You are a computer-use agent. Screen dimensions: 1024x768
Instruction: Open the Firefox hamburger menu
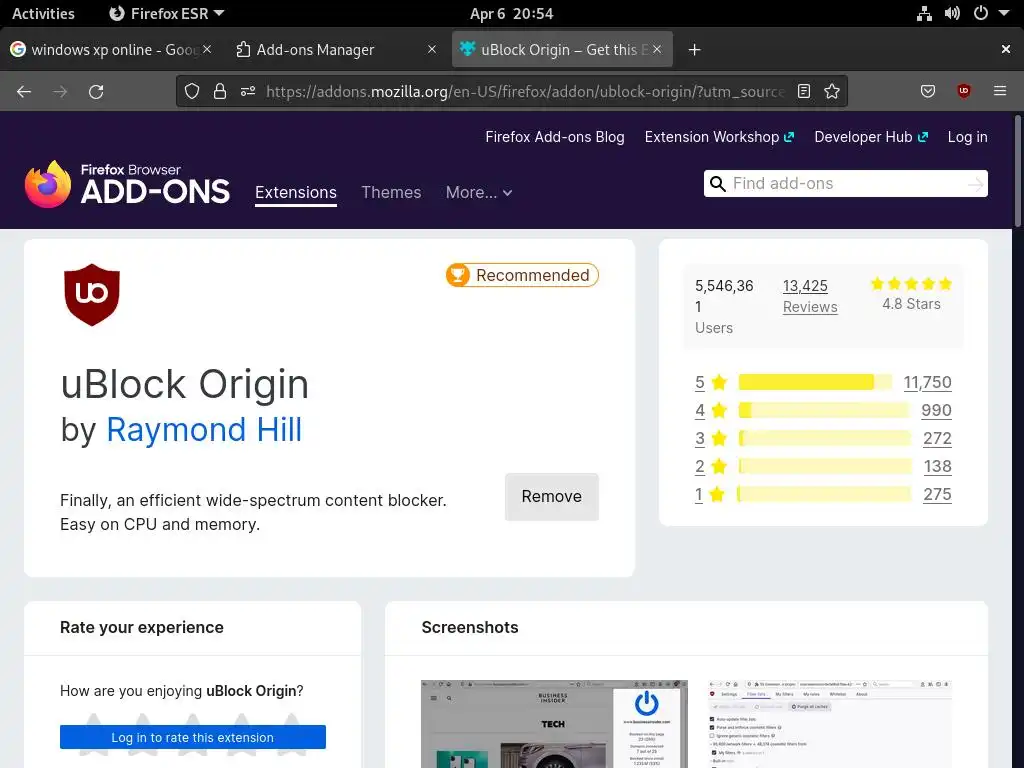pos(999,91)
